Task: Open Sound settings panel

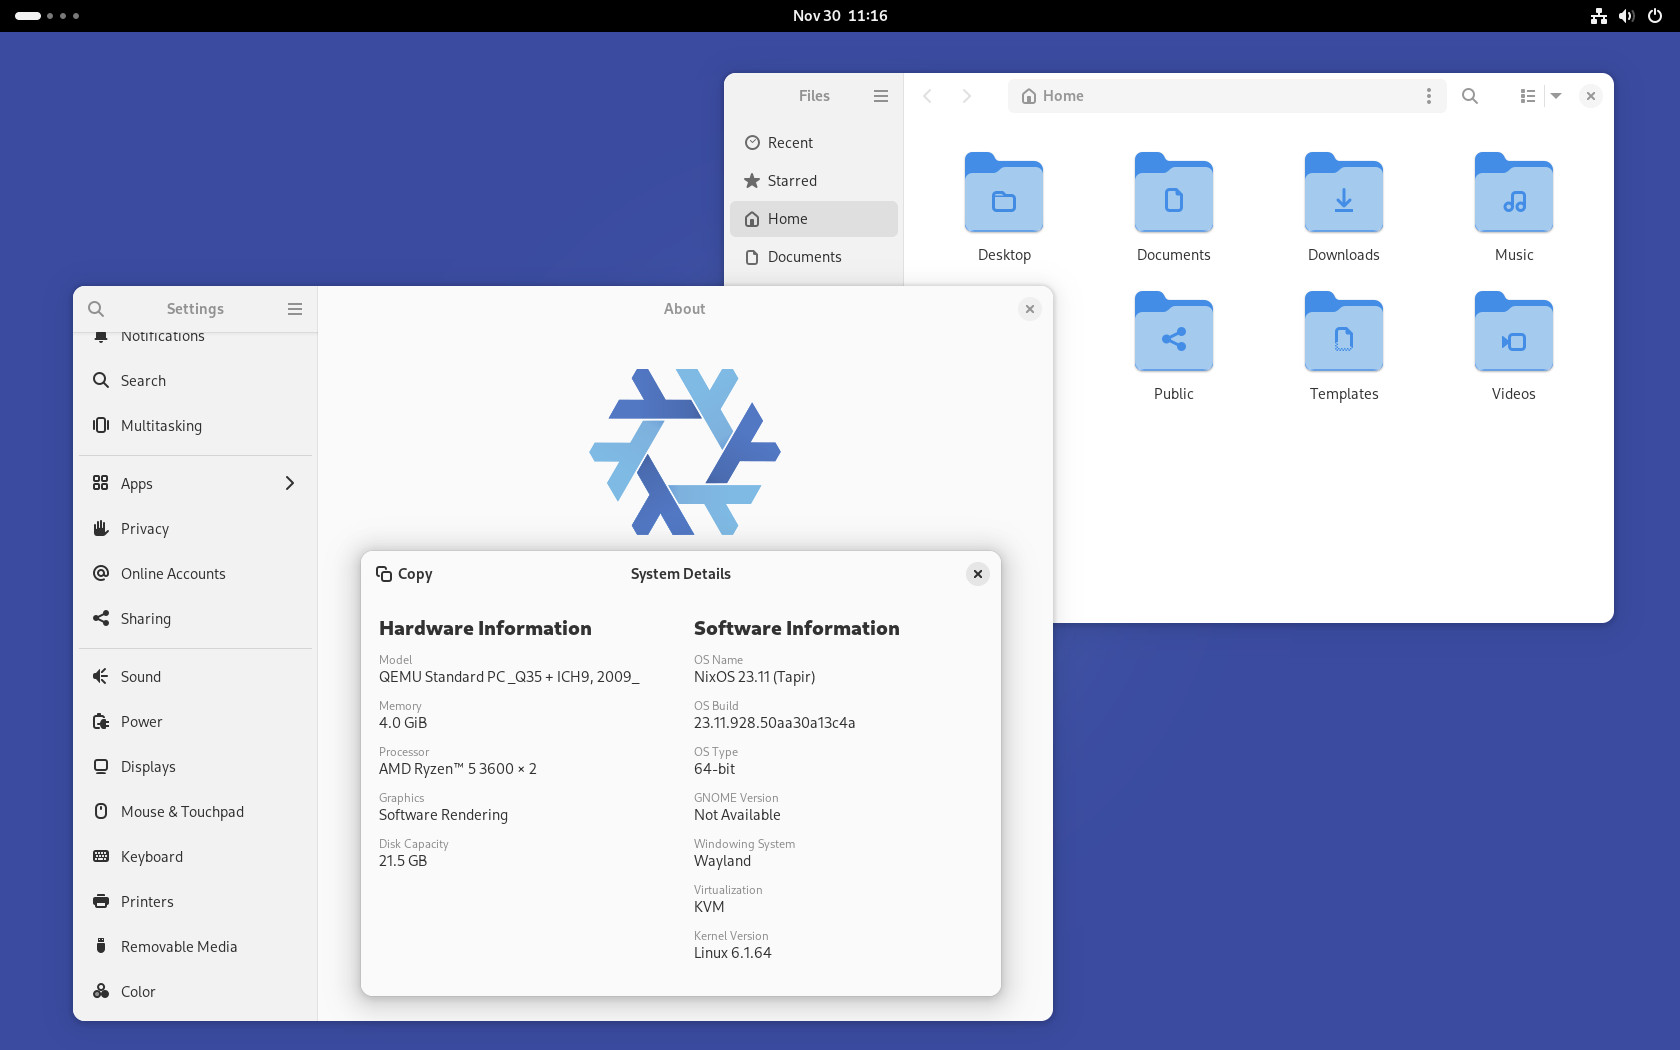Action: 195,677
